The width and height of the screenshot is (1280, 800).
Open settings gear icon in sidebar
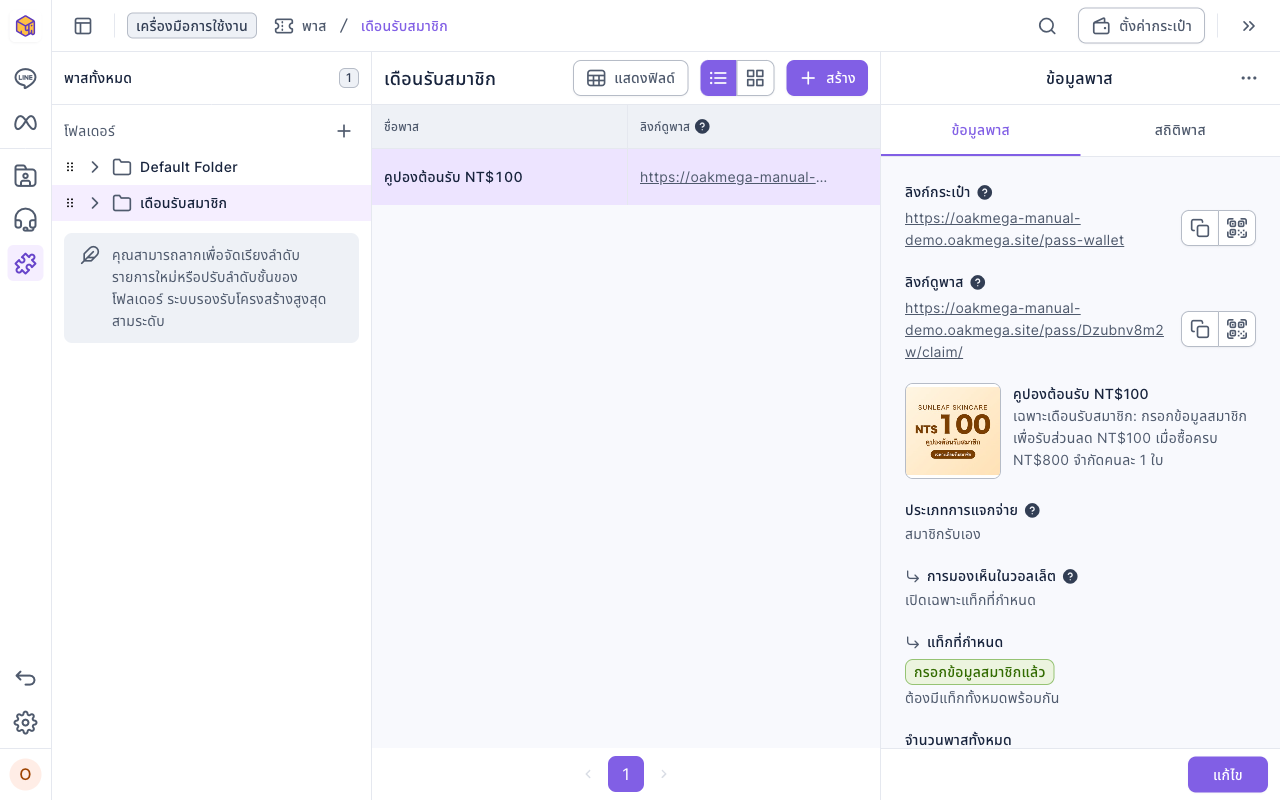[x=25, y=722]
